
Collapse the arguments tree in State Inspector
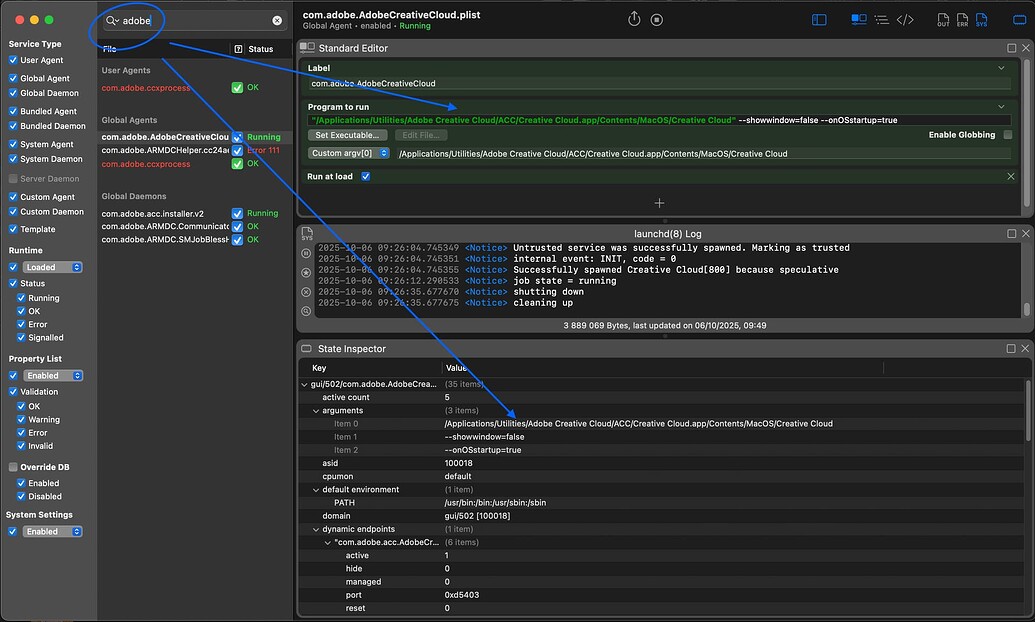314,410
